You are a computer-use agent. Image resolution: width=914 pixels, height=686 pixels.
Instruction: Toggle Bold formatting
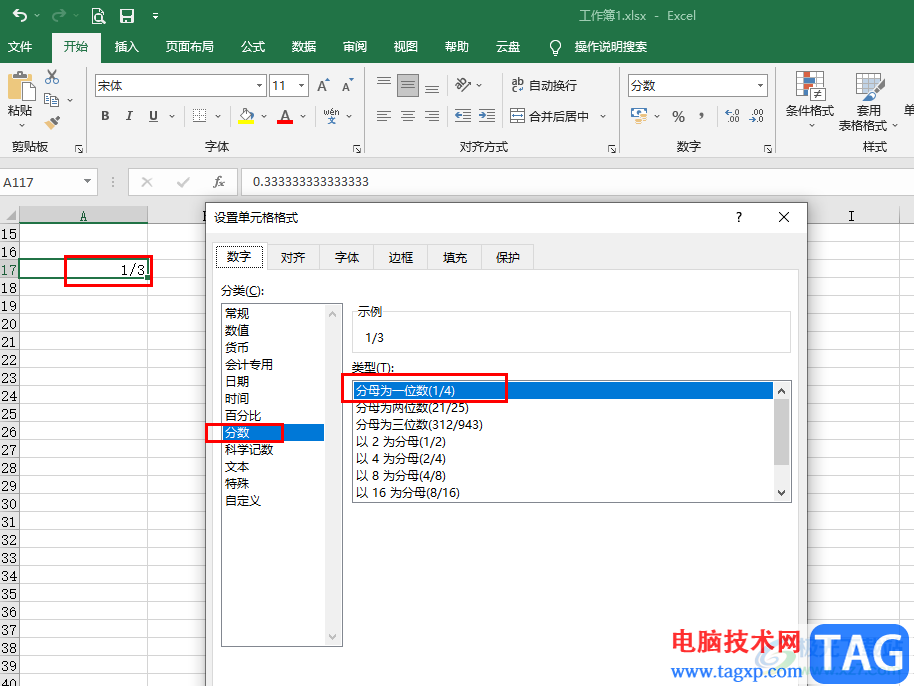[105, 115]
